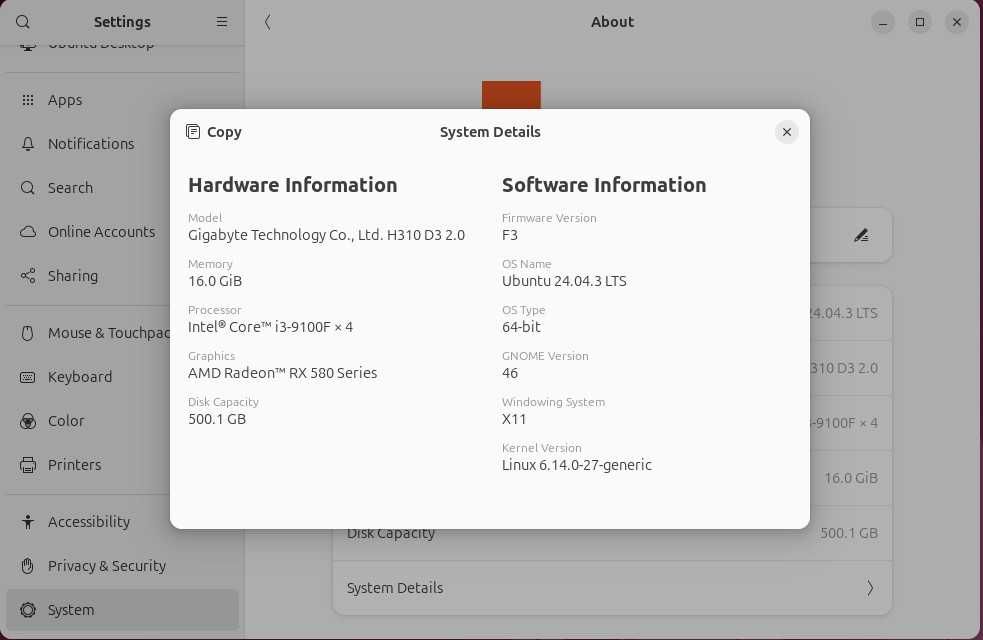Click Gigabyte Technology model value
This screenshot has width=983, height=640.
pos(326,235)
